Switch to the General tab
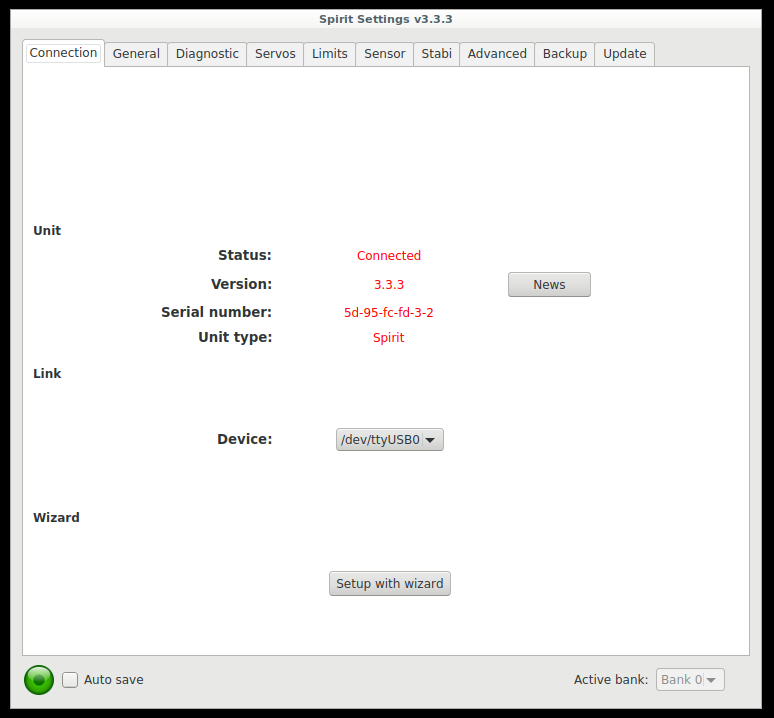The image size is (774, 718). pyautogui.click(x=136, y=54)
